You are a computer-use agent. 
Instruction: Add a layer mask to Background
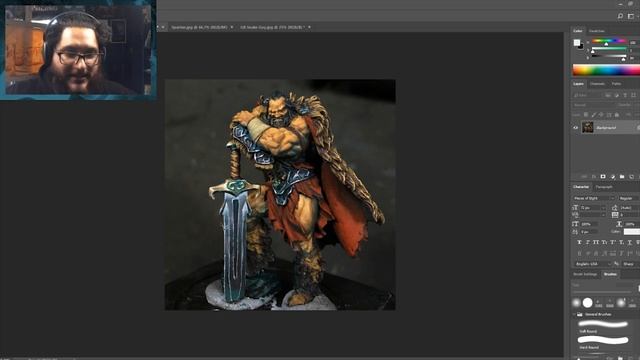(603, 177)
